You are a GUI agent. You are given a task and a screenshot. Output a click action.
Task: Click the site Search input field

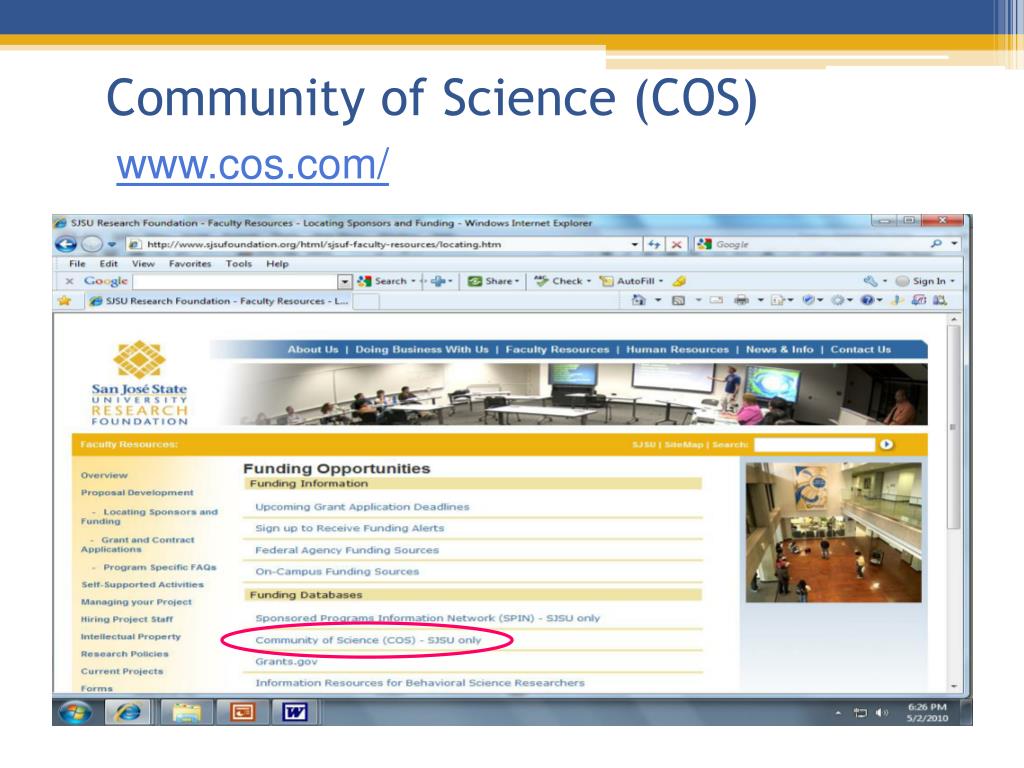(814, 445)
